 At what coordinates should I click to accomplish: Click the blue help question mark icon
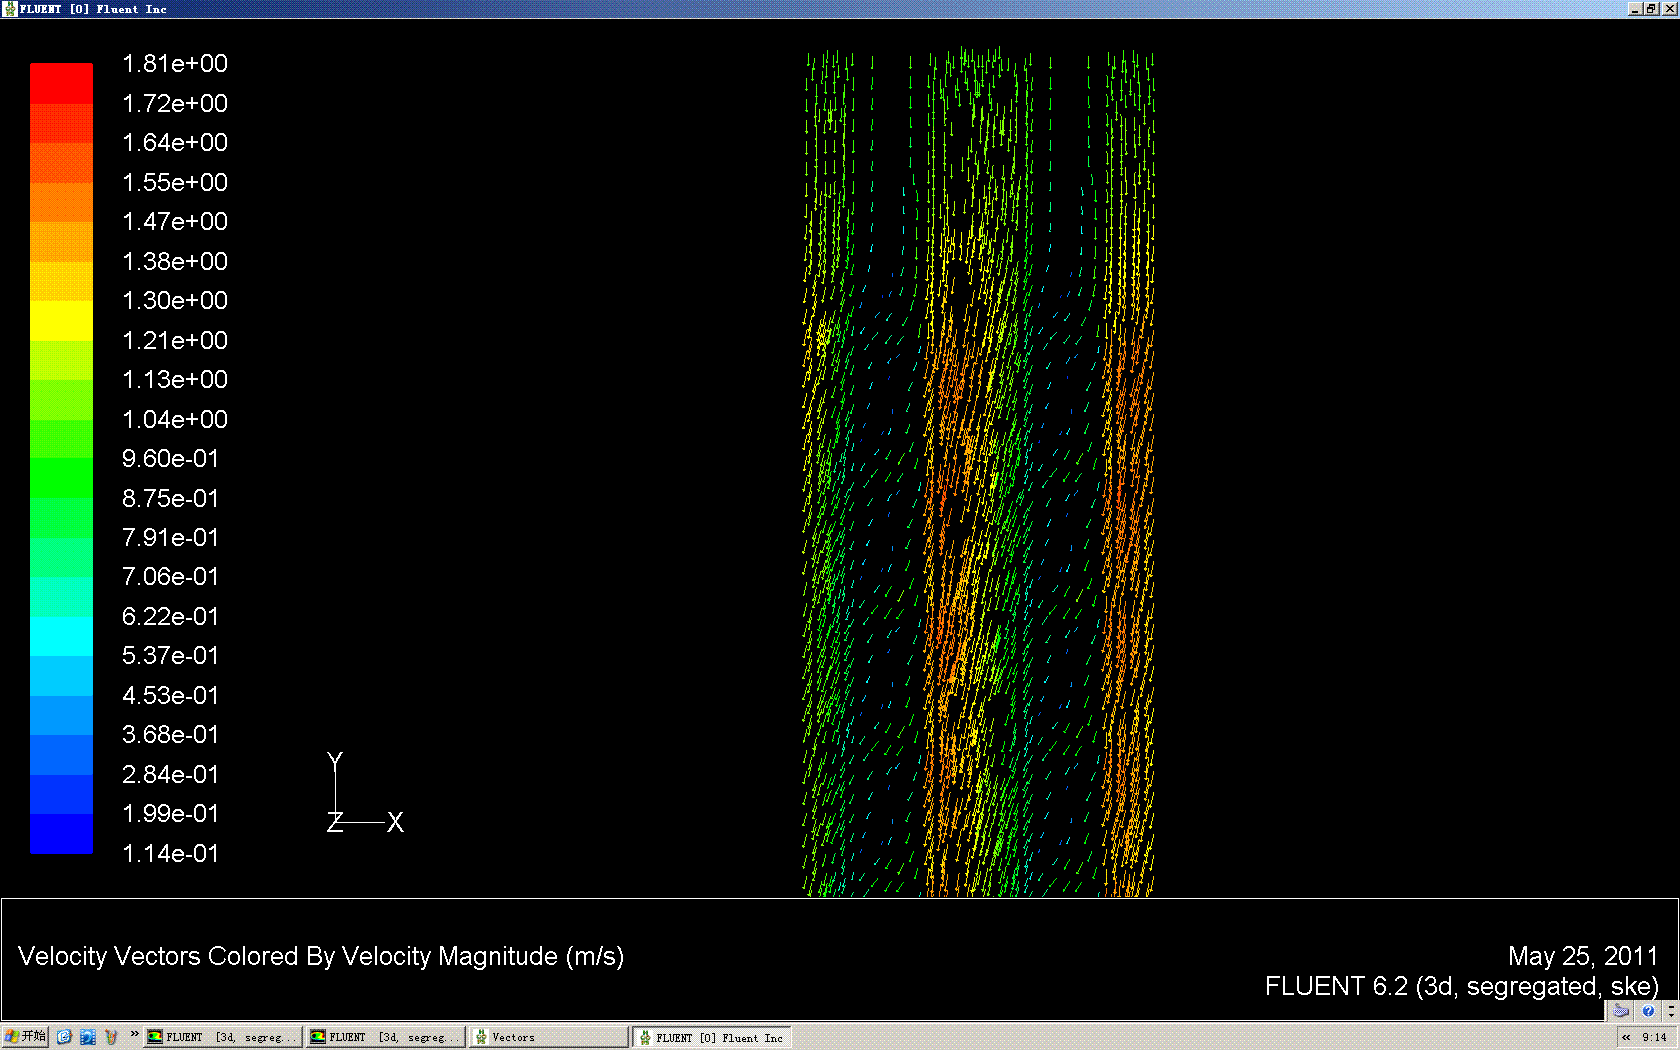pyautogui.click(x=1648, y=1011)
